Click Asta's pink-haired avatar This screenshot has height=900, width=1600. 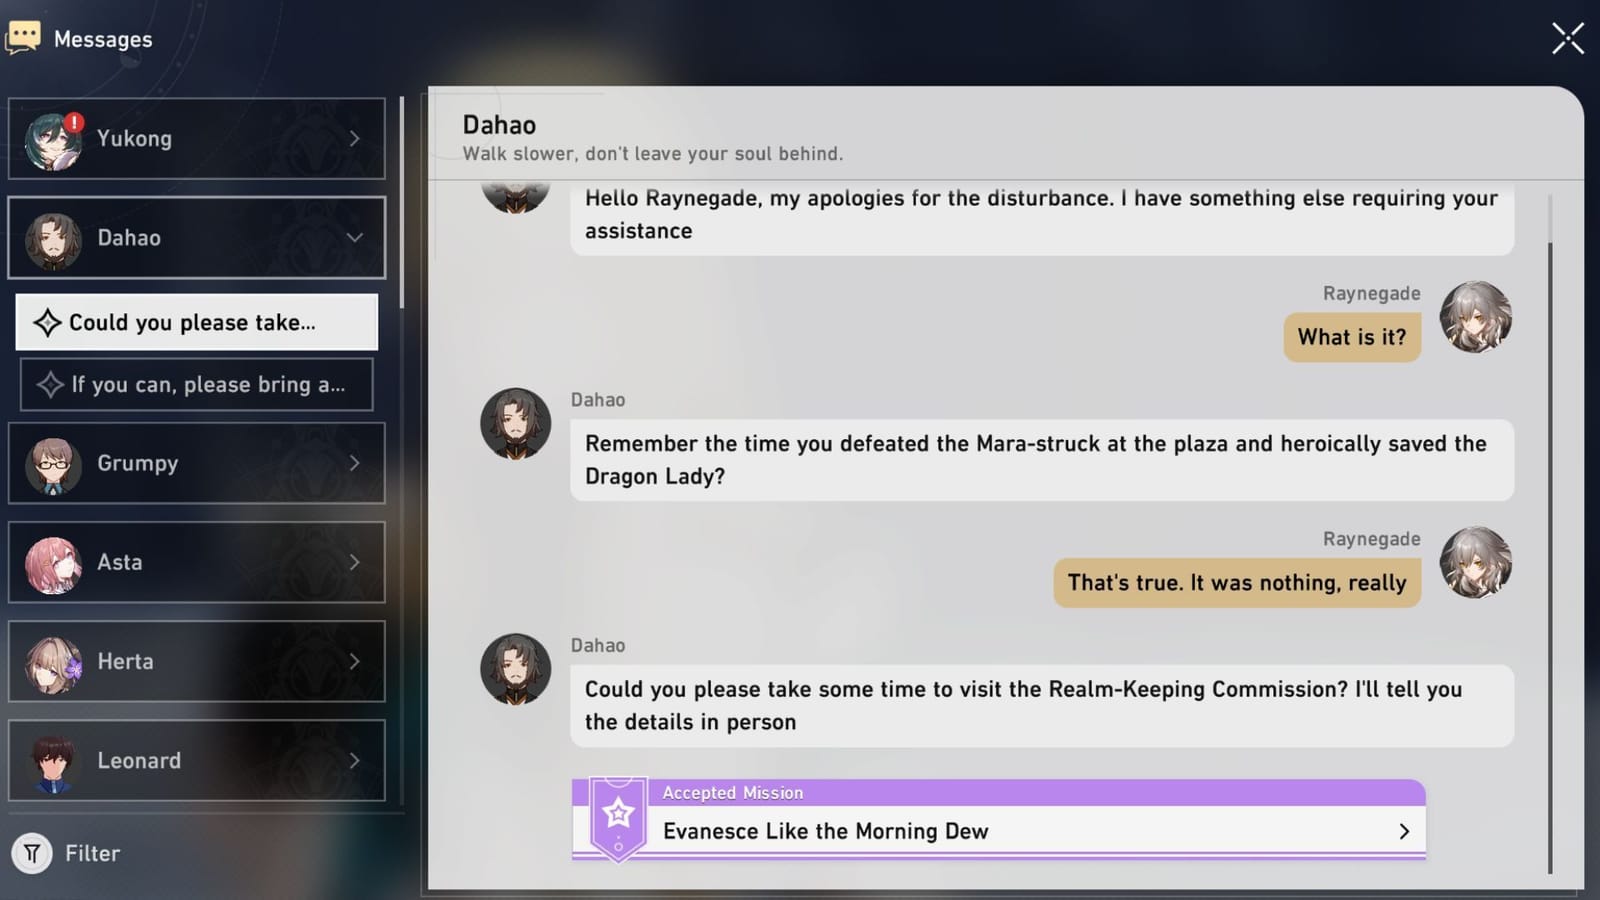53,563
